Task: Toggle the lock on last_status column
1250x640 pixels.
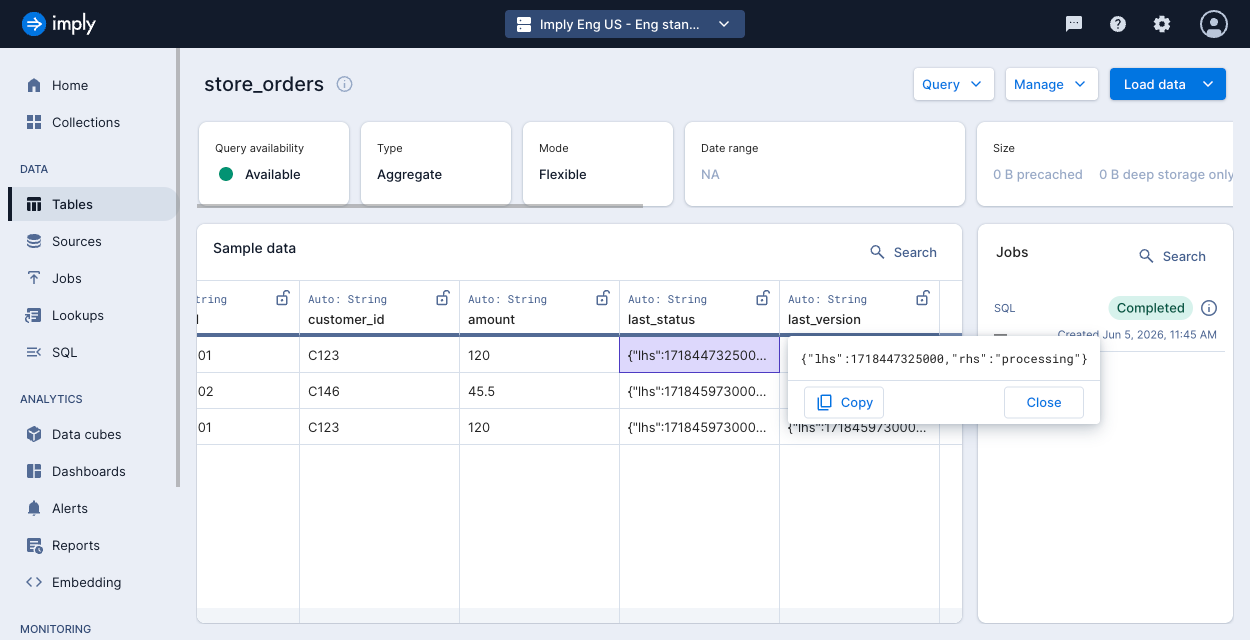Action: coord(763,298)
